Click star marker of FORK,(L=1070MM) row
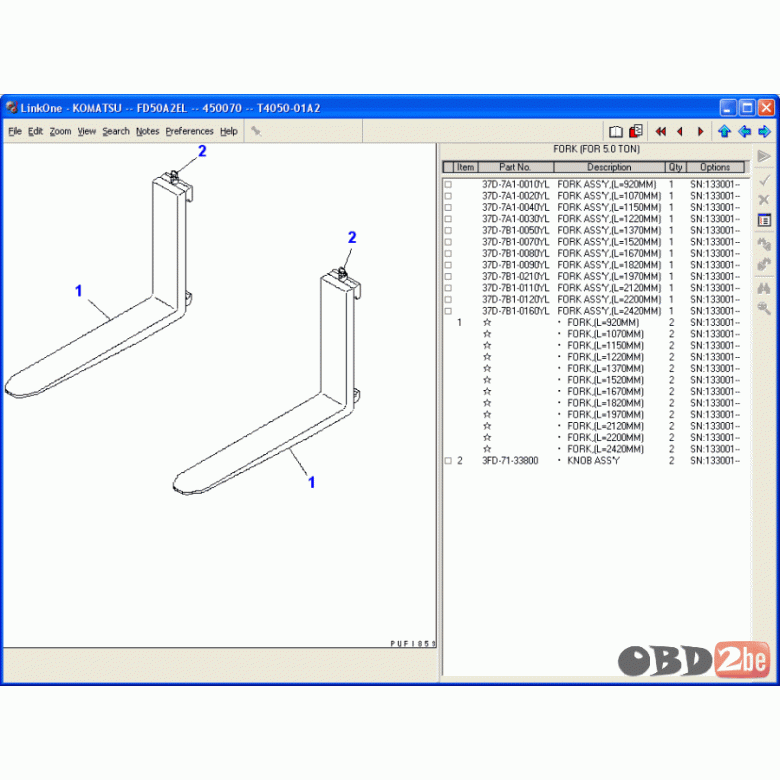 pos(487,334)
